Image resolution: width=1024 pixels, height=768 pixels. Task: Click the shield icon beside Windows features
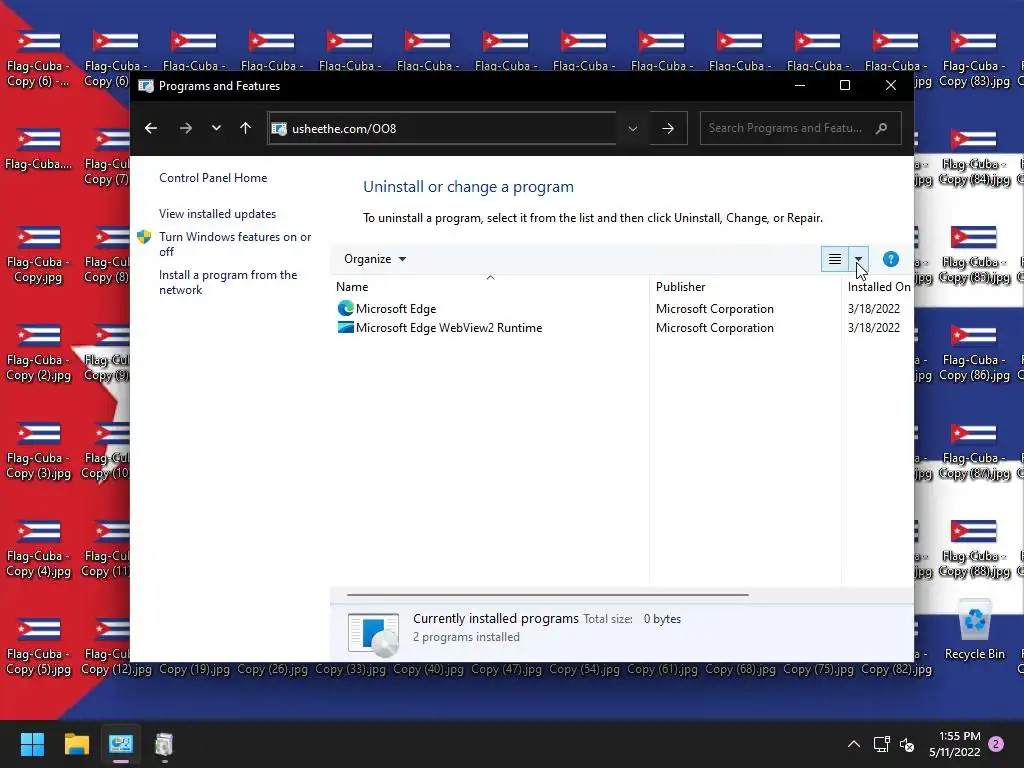144,237
